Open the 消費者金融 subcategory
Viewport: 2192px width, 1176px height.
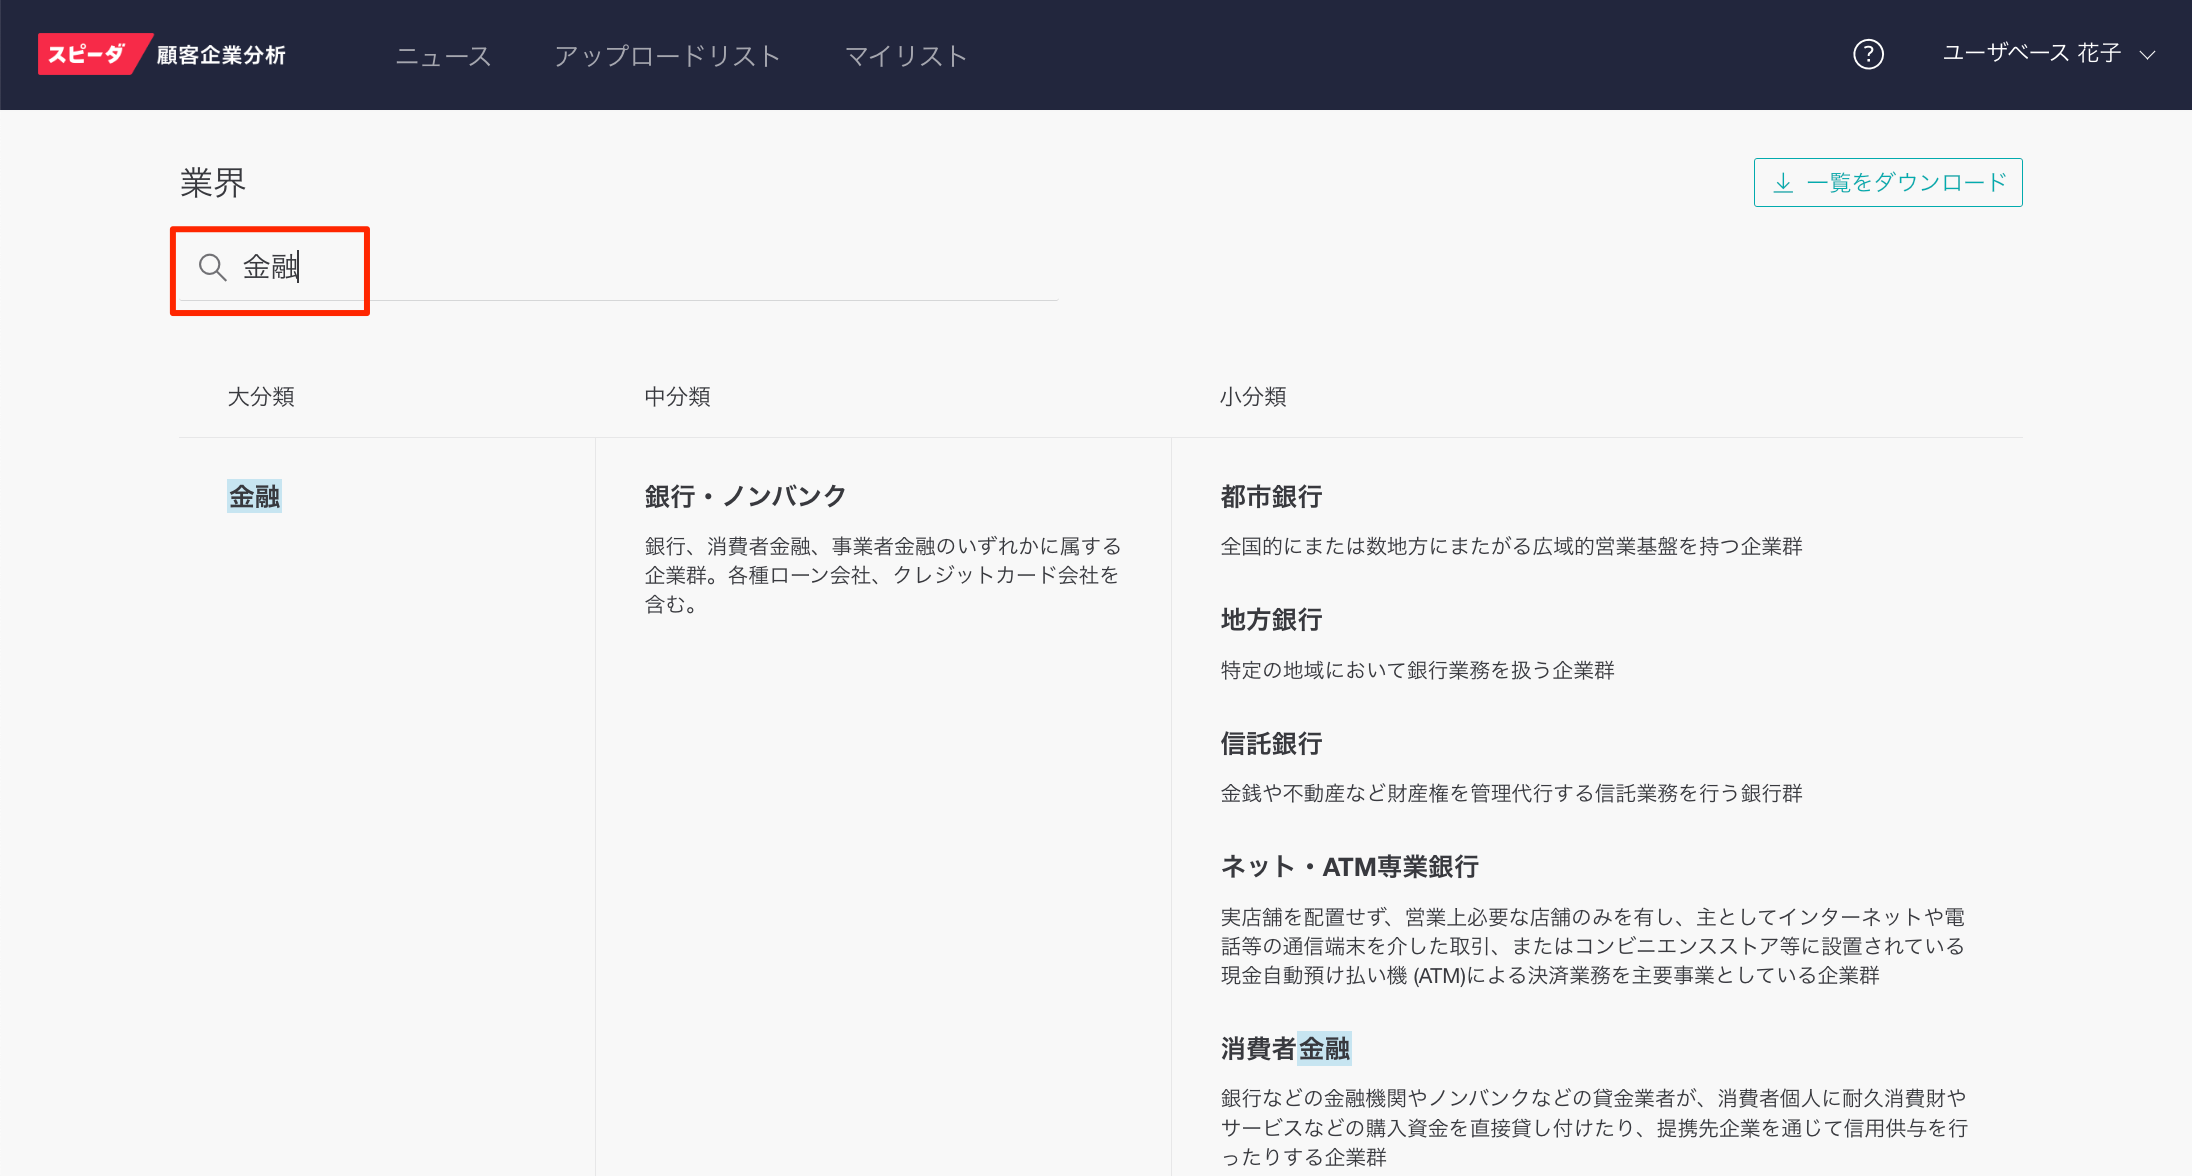[1285, 1048]
